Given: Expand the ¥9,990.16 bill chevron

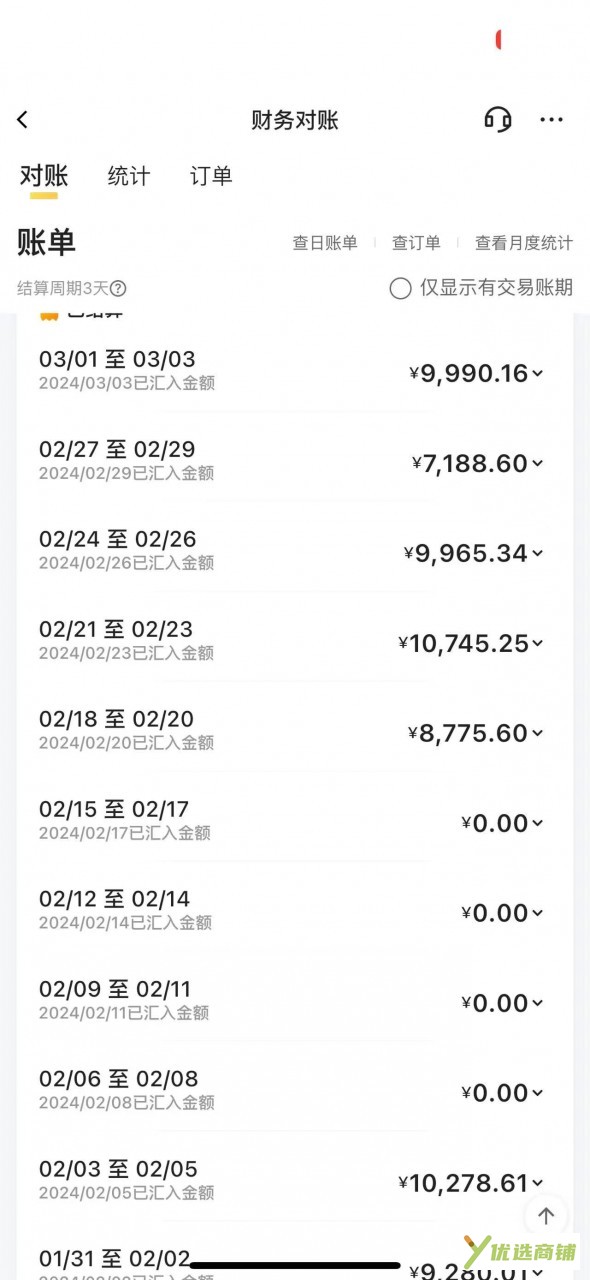Looking at the screenshot, I should (538, 374).
